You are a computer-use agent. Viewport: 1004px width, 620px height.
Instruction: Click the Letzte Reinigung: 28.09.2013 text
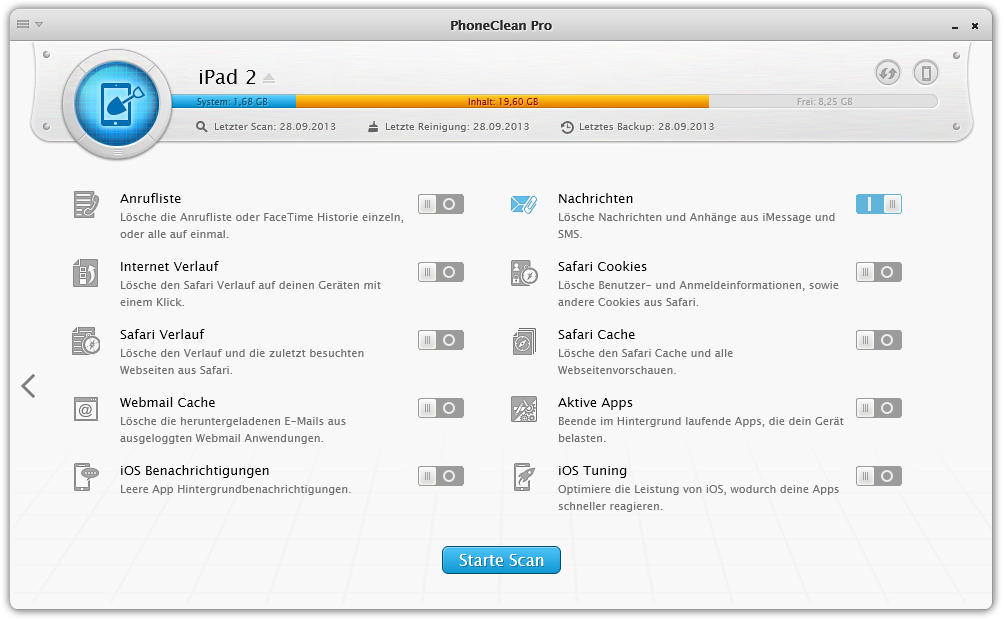(457, 127)
